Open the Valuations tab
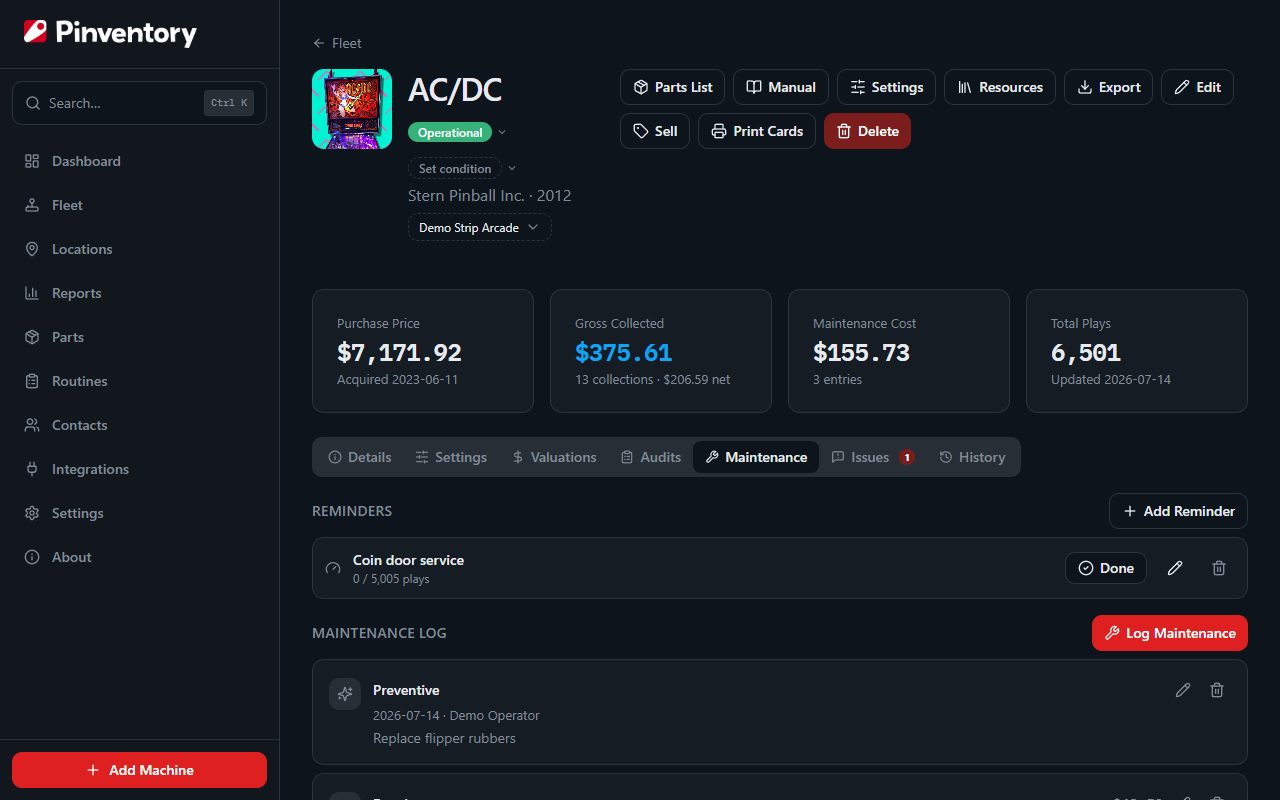The width and height of the screenshot is (1280, 800). [554, 457]
